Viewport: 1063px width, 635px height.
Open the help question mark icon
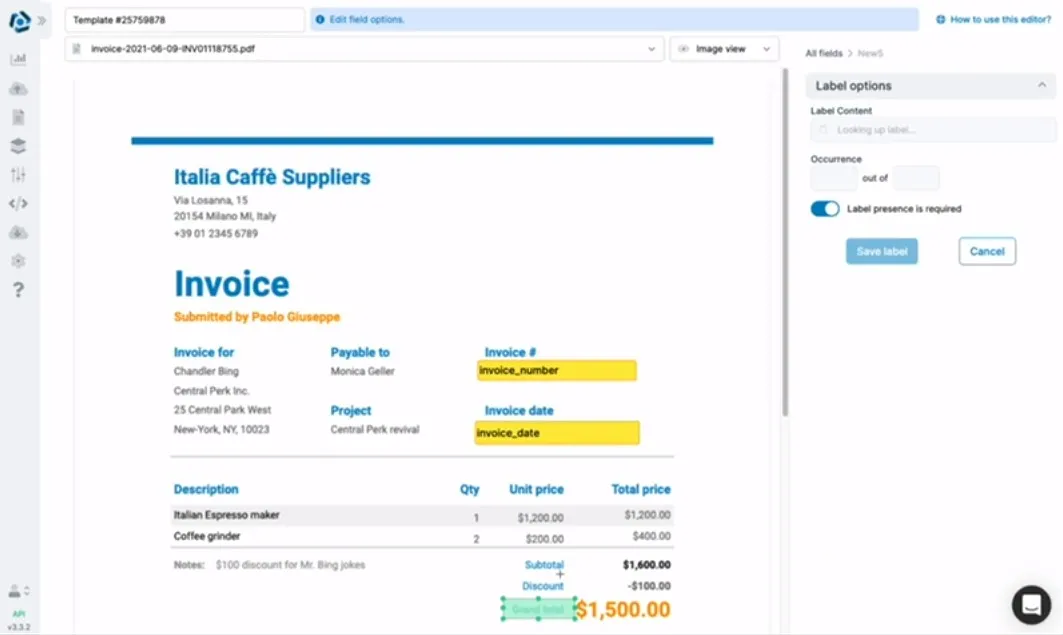18,290
